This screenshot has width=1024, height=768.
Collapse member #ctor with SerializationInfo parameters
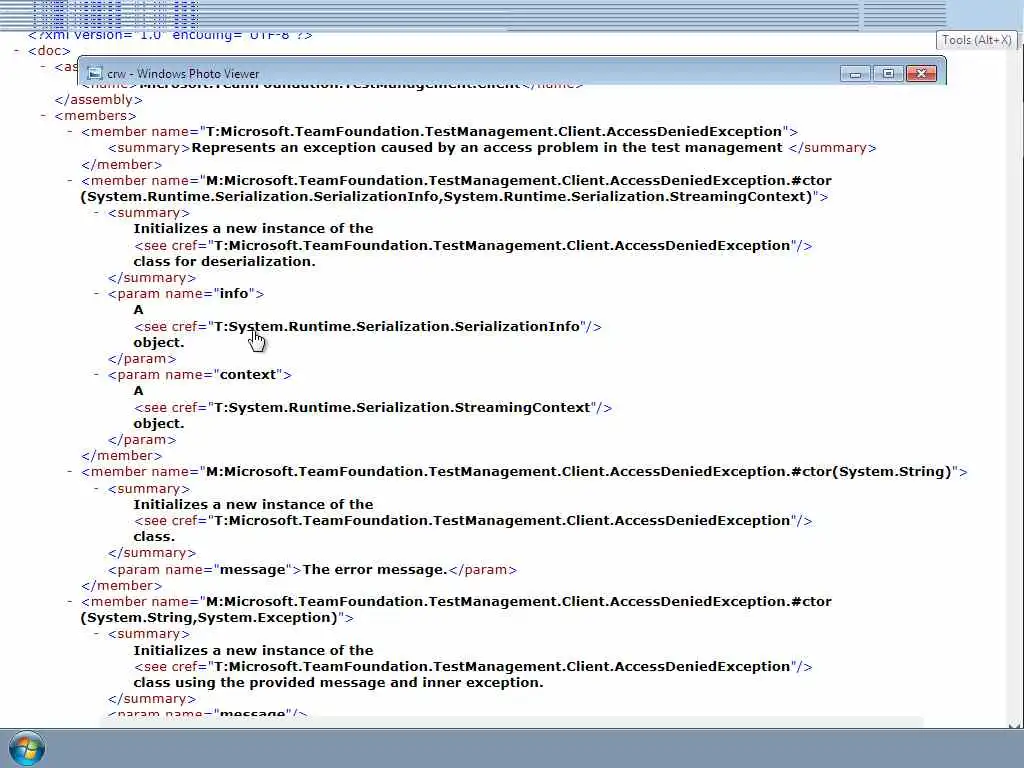click(70, 181)
